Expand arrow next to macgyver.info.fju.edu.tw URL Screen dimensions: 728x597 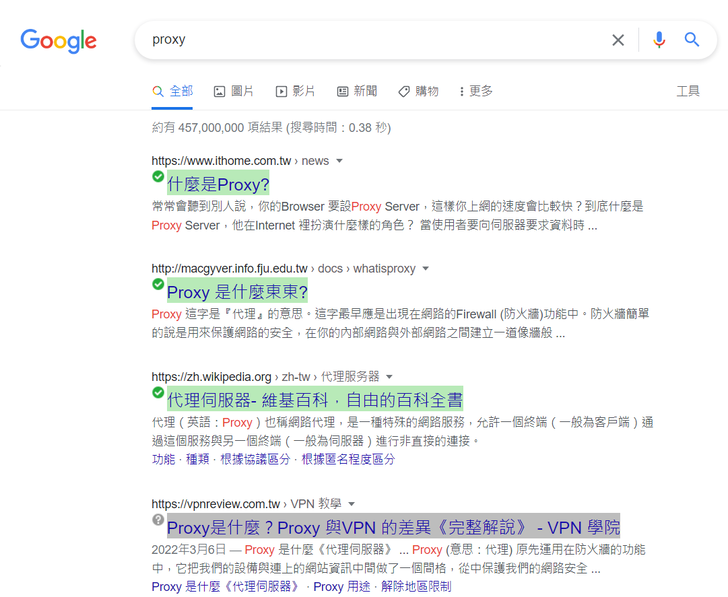pyautogui.click(x=425, y=269)
